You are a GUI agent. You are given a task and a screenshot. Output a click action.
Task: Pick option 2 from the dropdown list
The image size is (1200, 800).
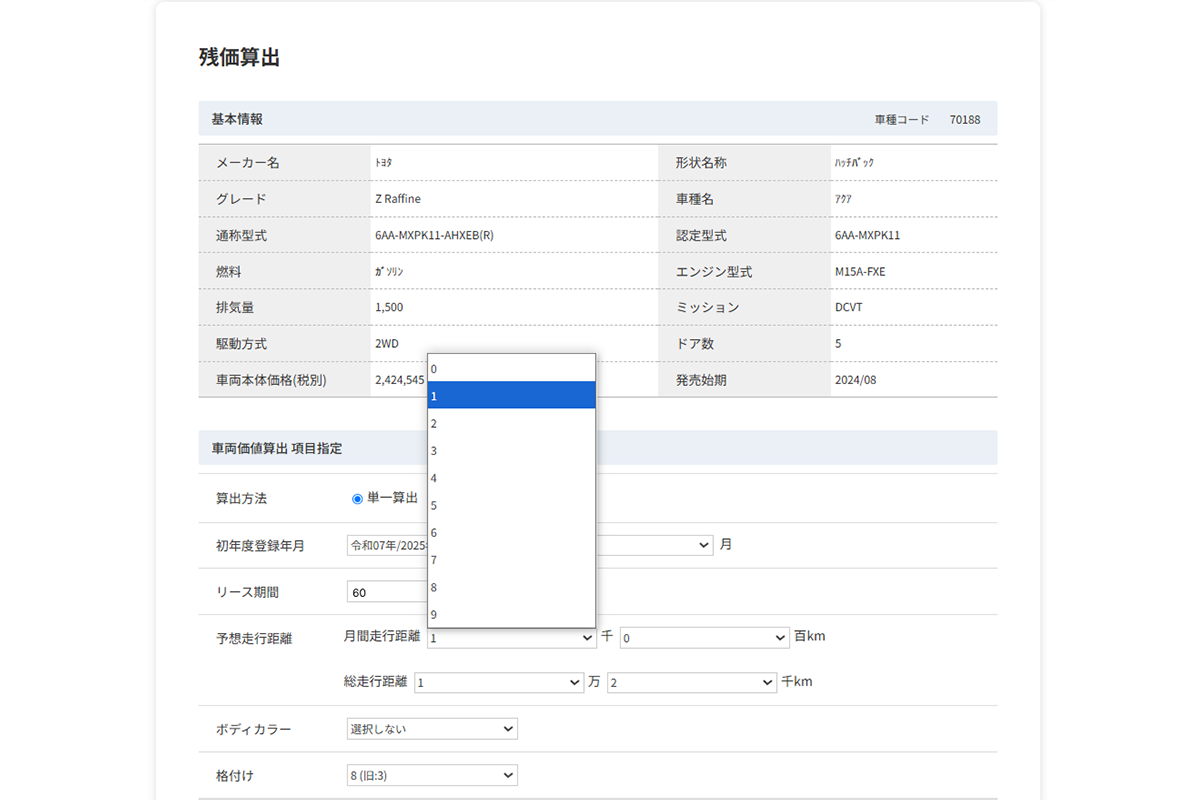(x=511, y=423)
